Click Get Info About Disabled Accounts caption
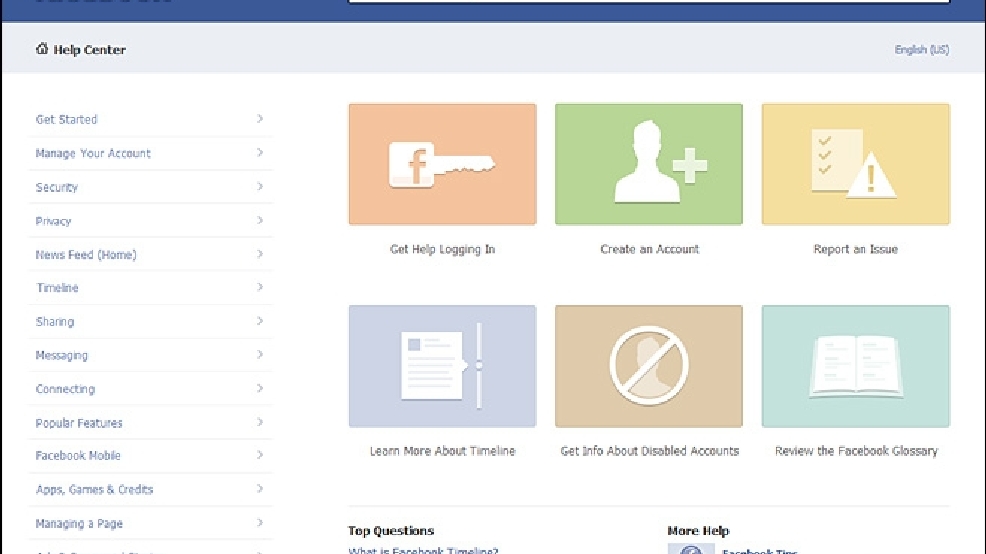The image size is (986, 554). point(650,451)
